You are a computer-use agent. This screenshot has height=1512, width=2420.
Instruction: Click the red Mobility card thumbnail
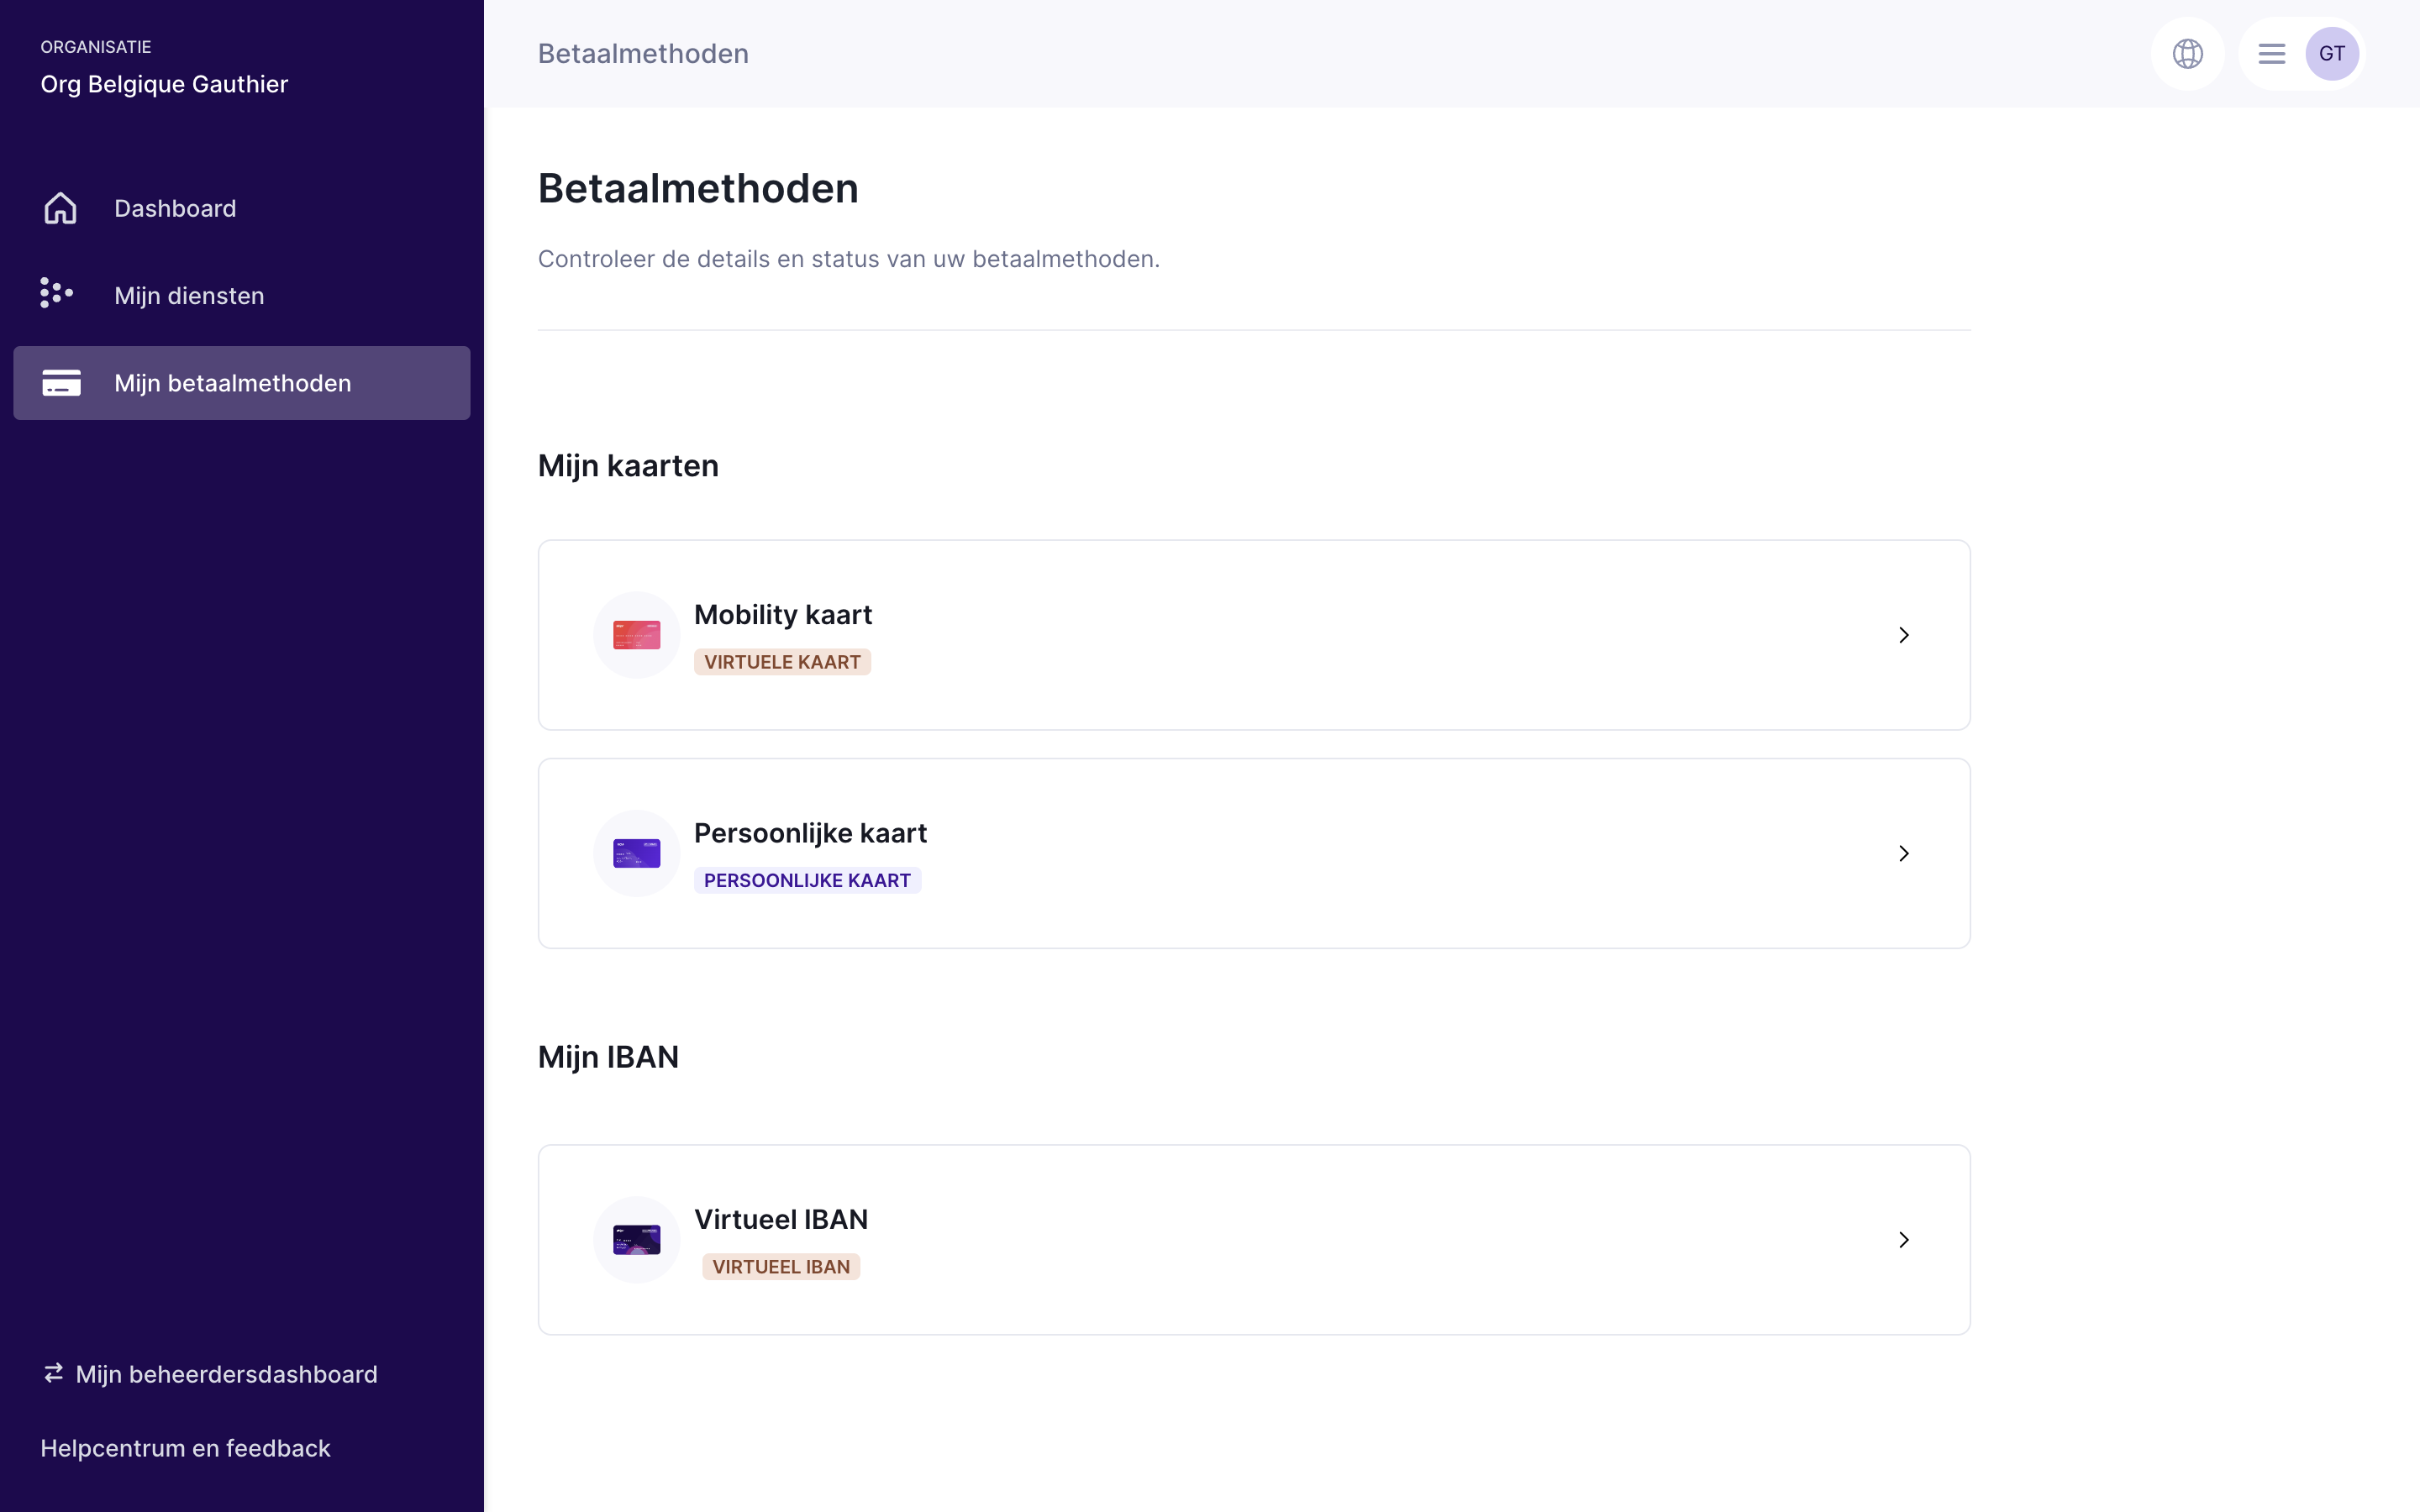[636, 635]
